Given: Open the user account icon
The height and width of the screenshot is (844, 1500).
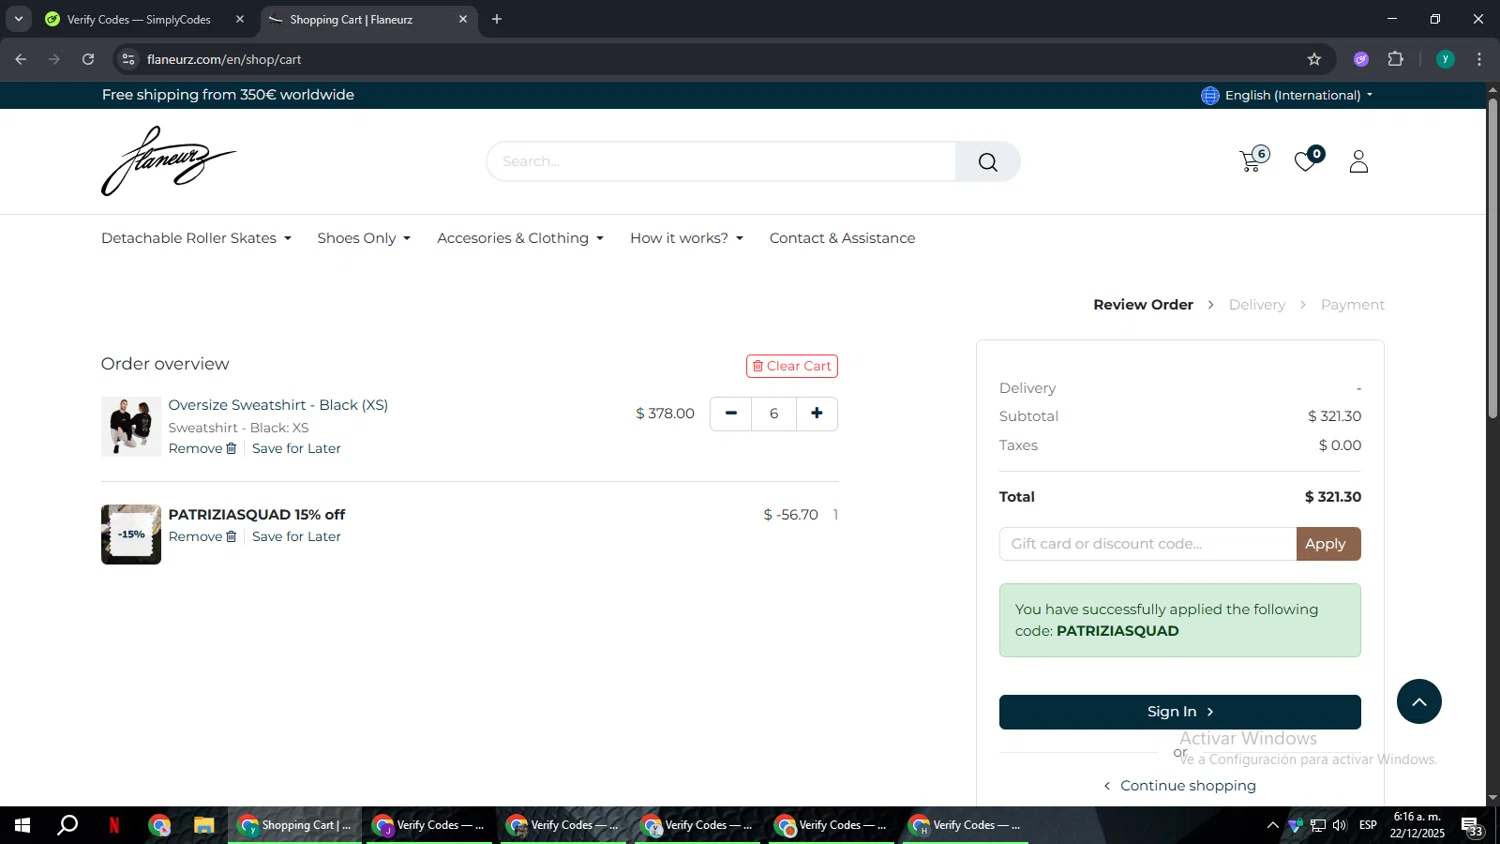Looking at the screenshot, I should (x=1358, y=161).
